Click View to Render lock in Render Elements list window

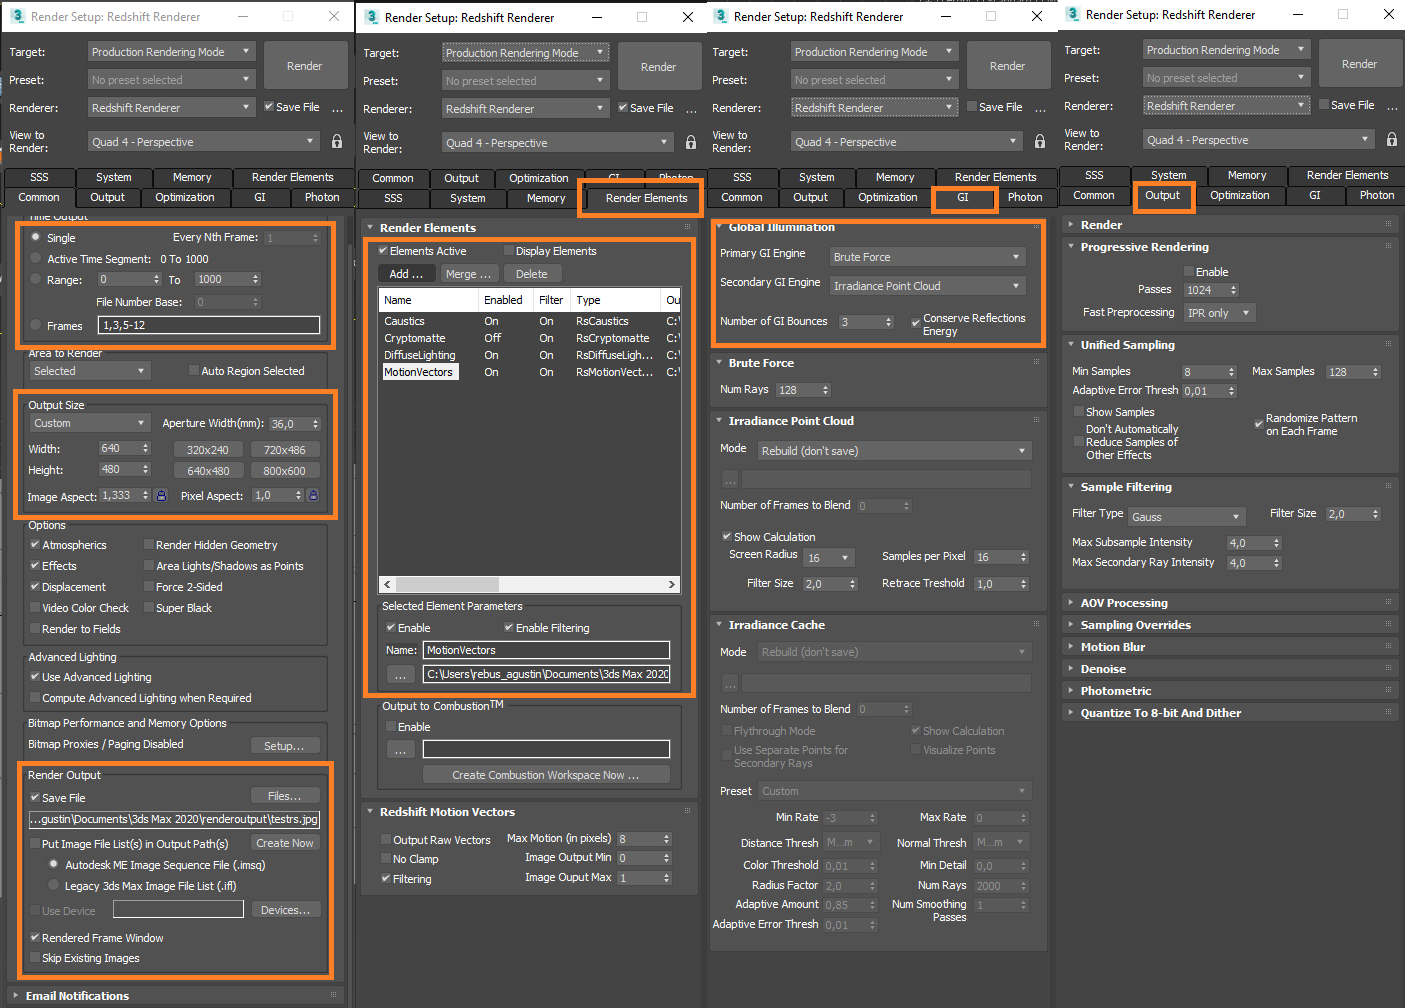coord(691,143)
